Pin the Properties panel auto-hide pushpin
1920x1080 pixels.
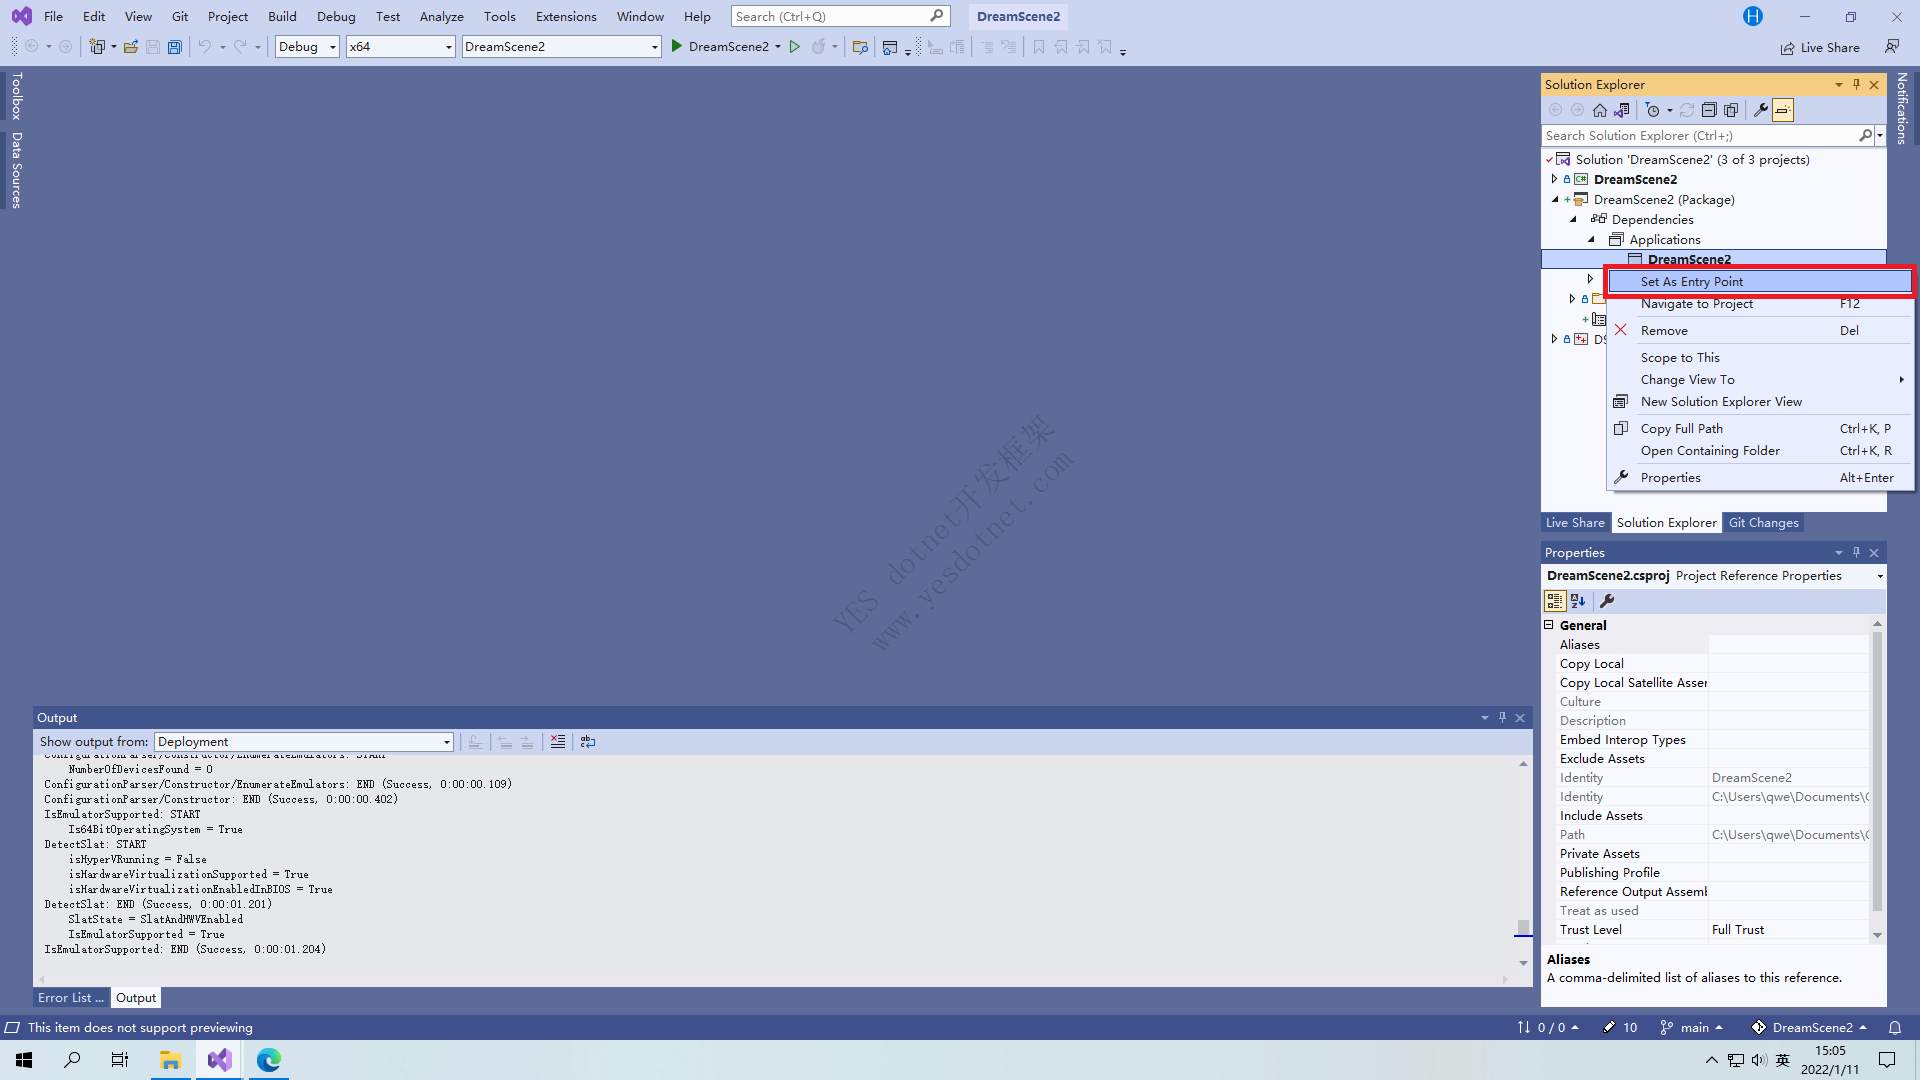1857,553
